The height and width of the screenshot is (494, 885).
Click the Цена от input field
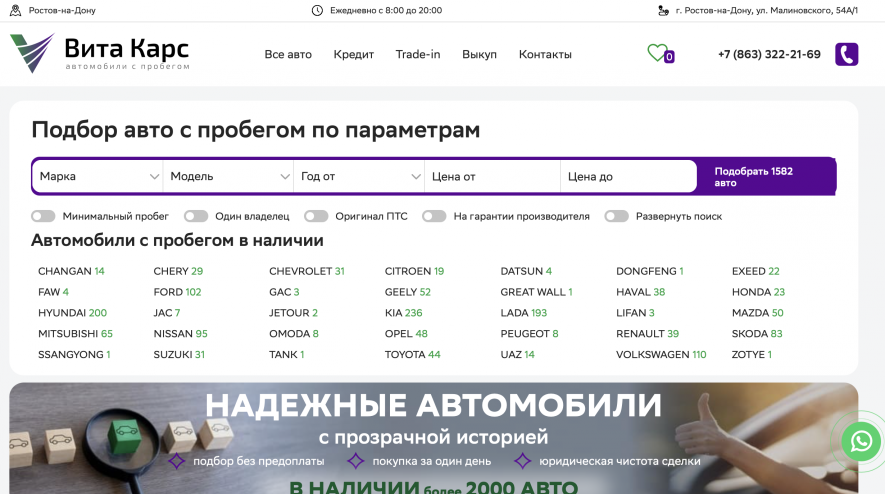(x=492, y=177)
